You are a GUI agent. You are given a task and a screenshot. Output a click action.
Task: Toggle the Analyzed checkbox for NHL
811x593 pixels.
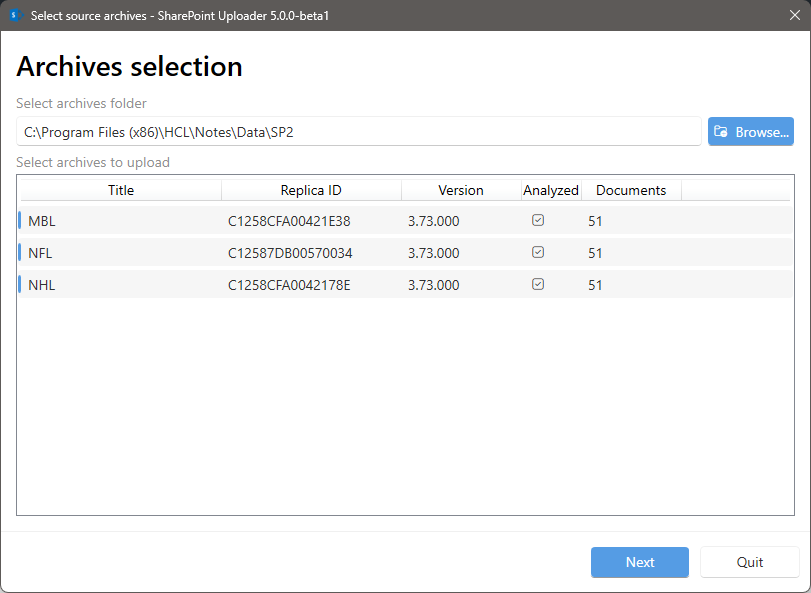pyautogui.click(x=538, y=284)
